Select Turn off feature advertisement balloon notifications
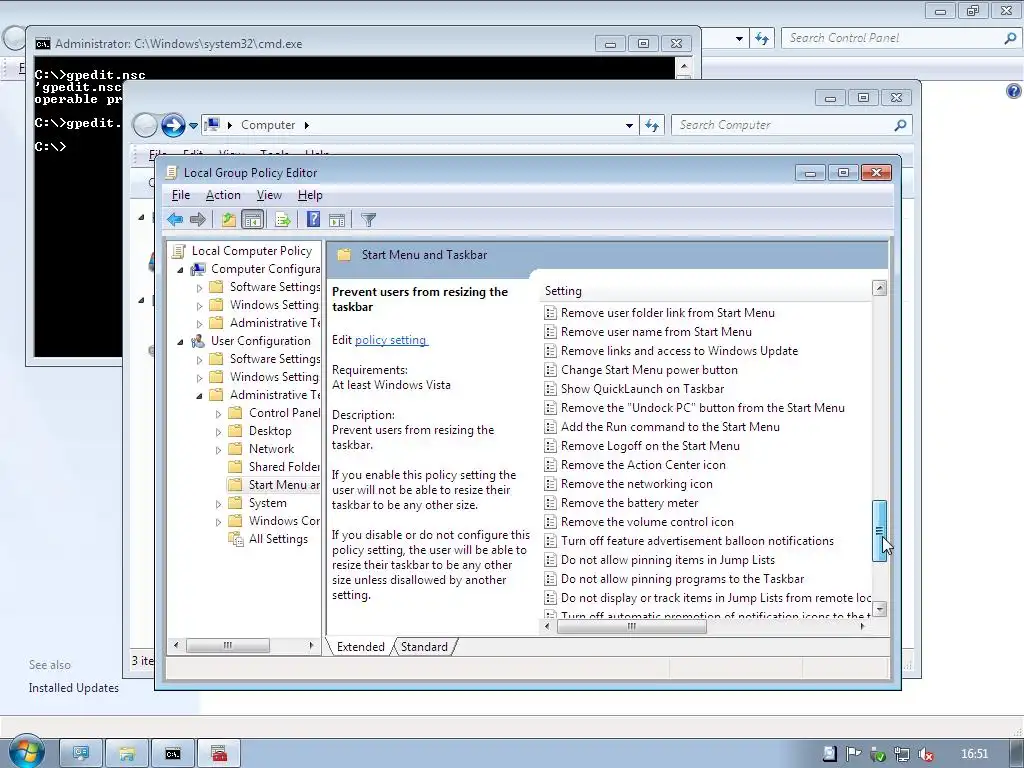The image size is (1024, 768). click(697, 541)
